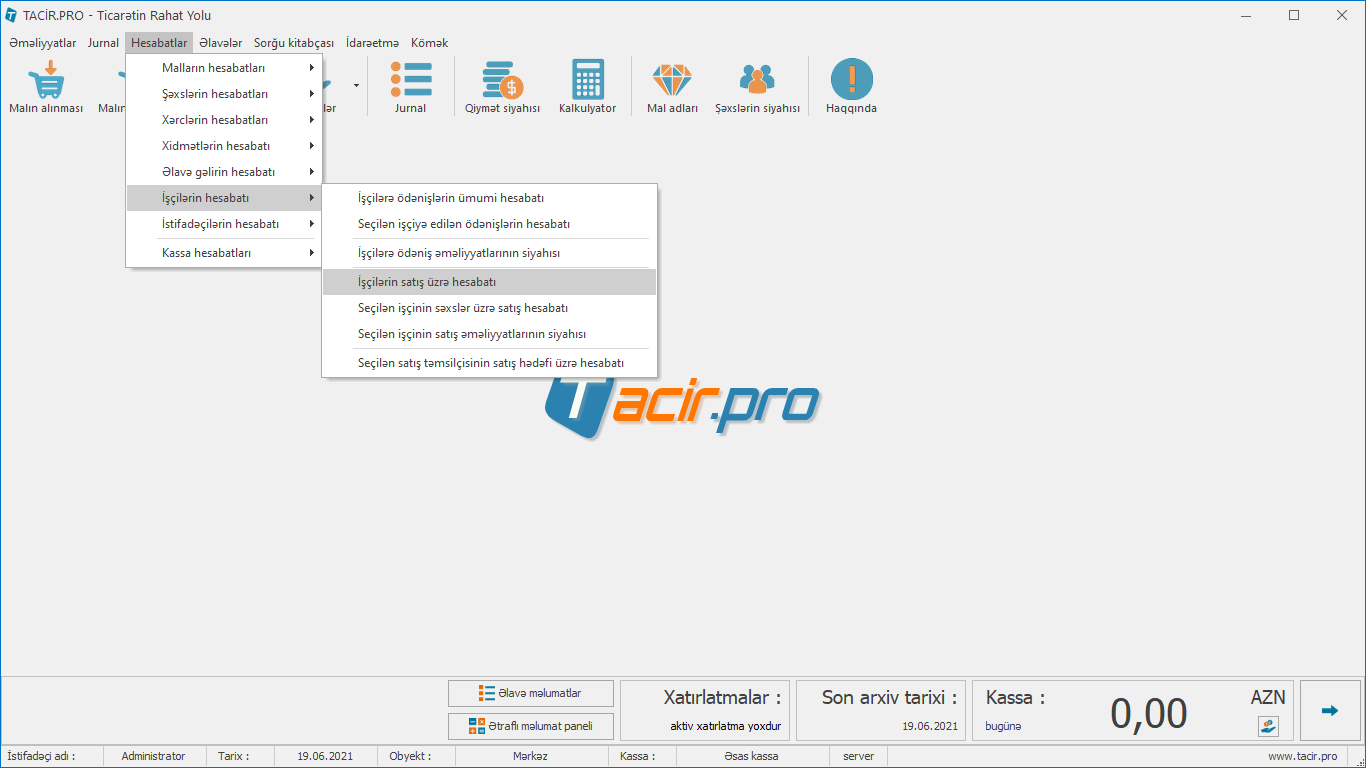Click the blue arrow button beside Kassa

pos(1329,711)
